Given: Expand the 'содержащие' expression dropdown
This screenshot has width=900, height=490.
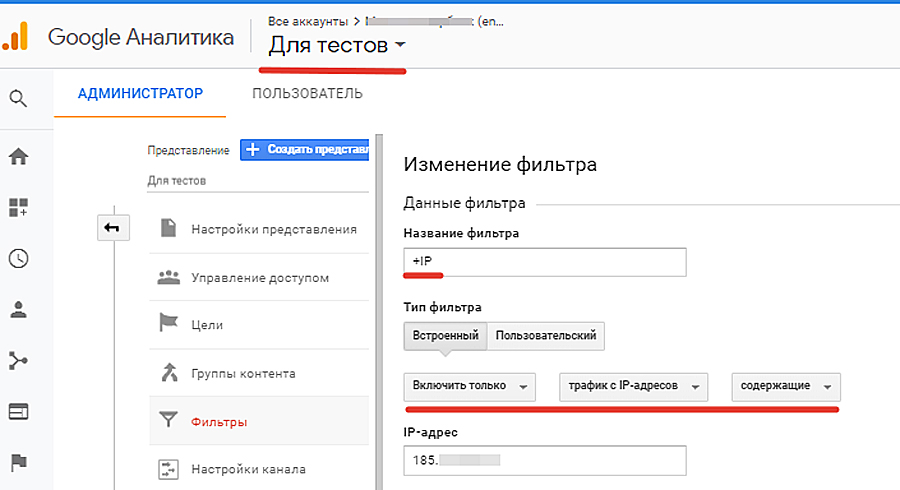Looking at the screenshot, I should (785, 386).
